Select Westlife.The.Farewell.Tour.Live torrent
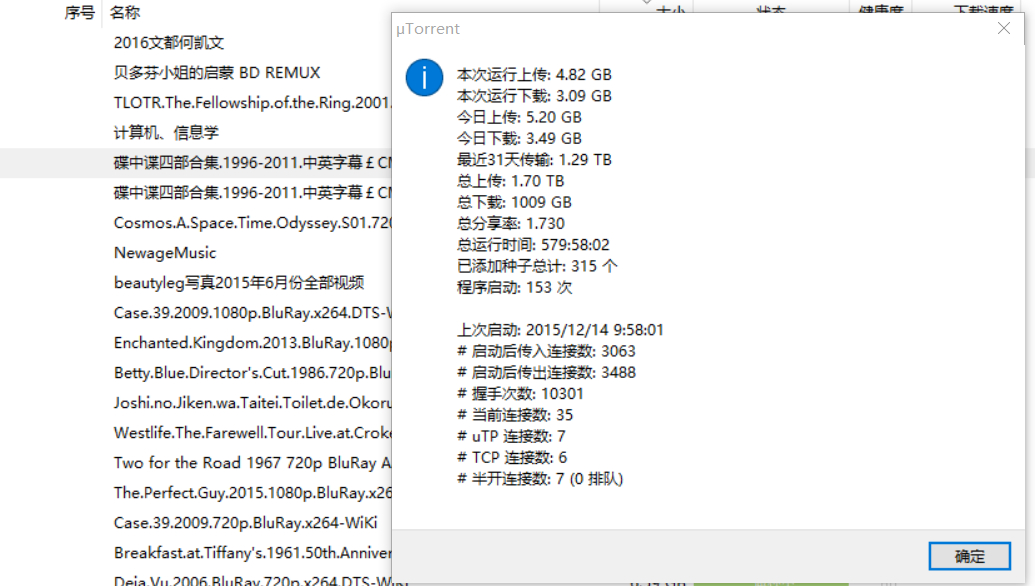Viewport: 1035px width, 586px height. coord(253,433)
